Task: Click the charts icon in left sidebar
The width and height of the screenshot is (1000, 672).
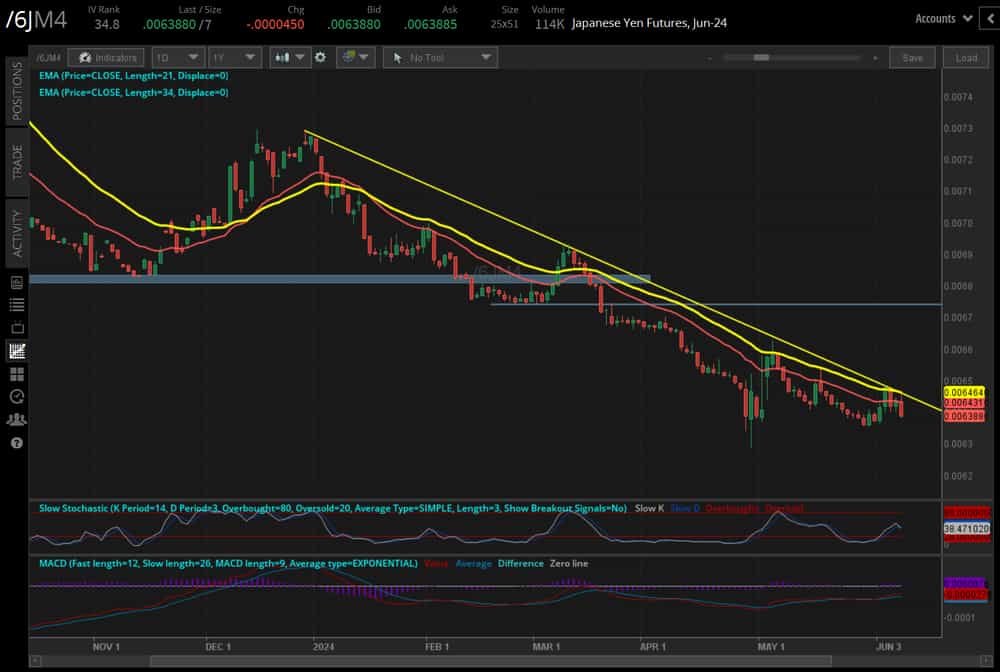Action: tap(16, 351)
